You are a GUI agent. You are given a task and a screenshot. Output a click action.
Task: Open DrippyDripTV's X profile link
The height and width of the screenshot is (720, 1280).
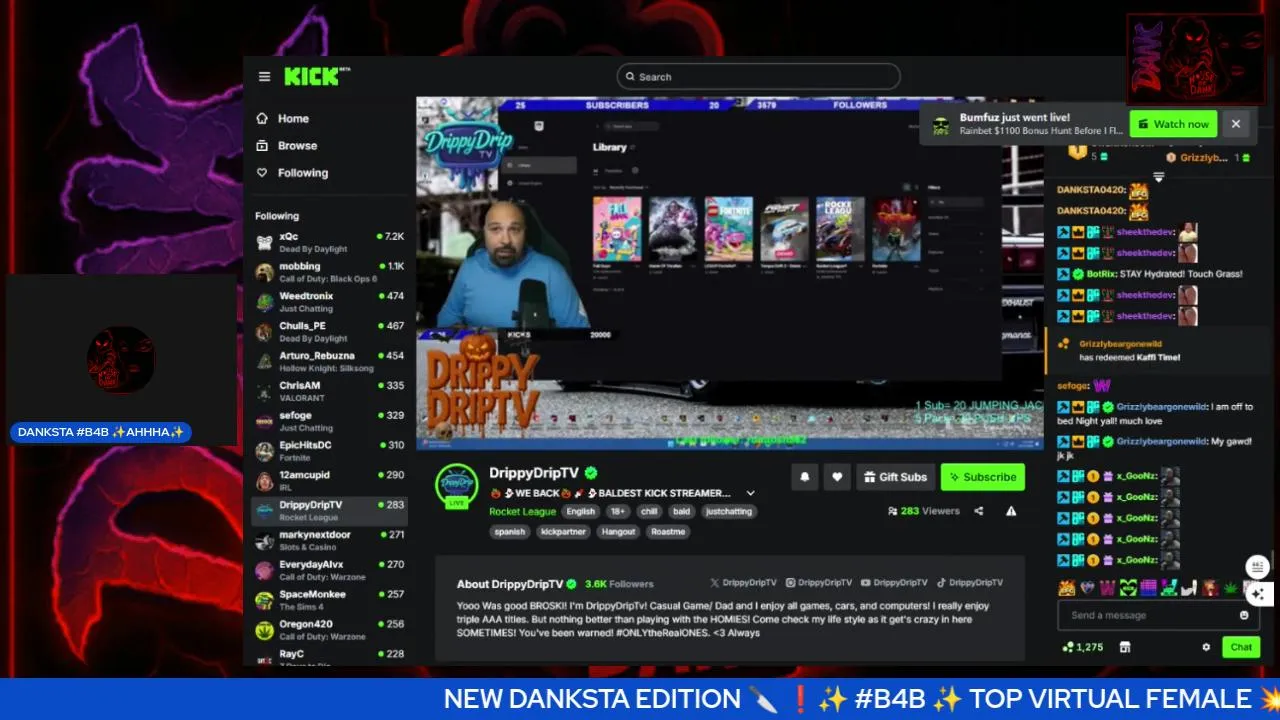(743, 582)
